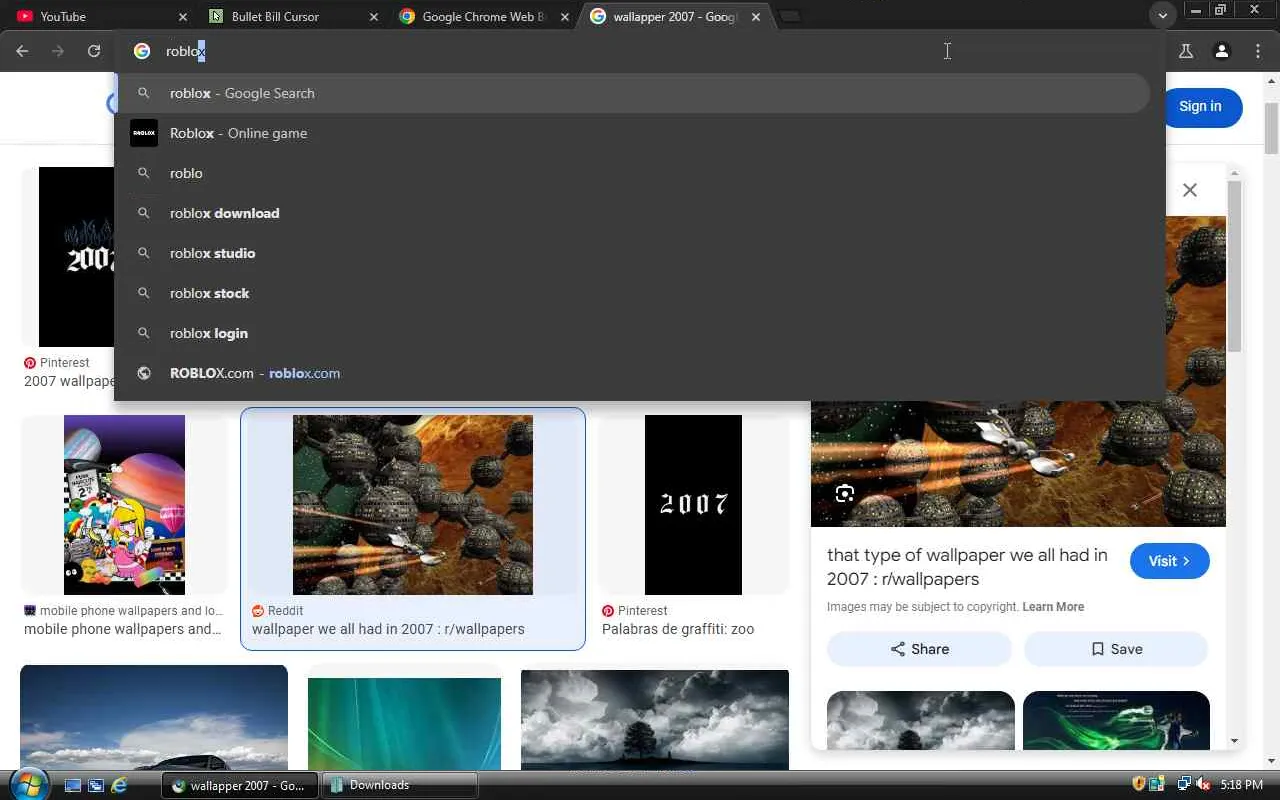Click the globe icon beside ROBLOX.com suggestion
1280x800 pixels.
point(144,373)
